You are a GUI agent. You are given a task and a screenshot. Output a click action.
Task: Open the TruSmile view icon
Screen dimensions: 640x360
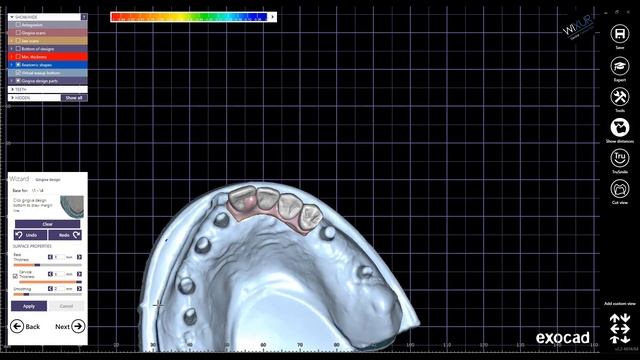click(620, 158)
